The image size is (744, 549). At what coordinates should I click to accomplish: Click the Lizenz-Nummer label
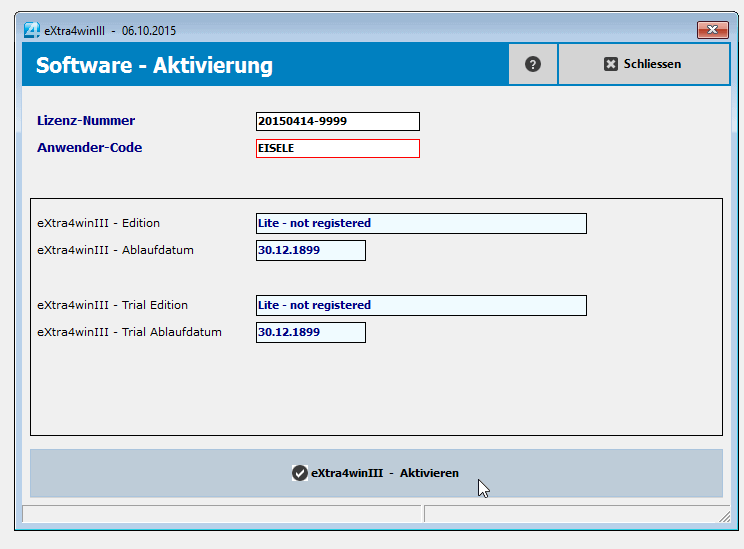tap(86, 121)
